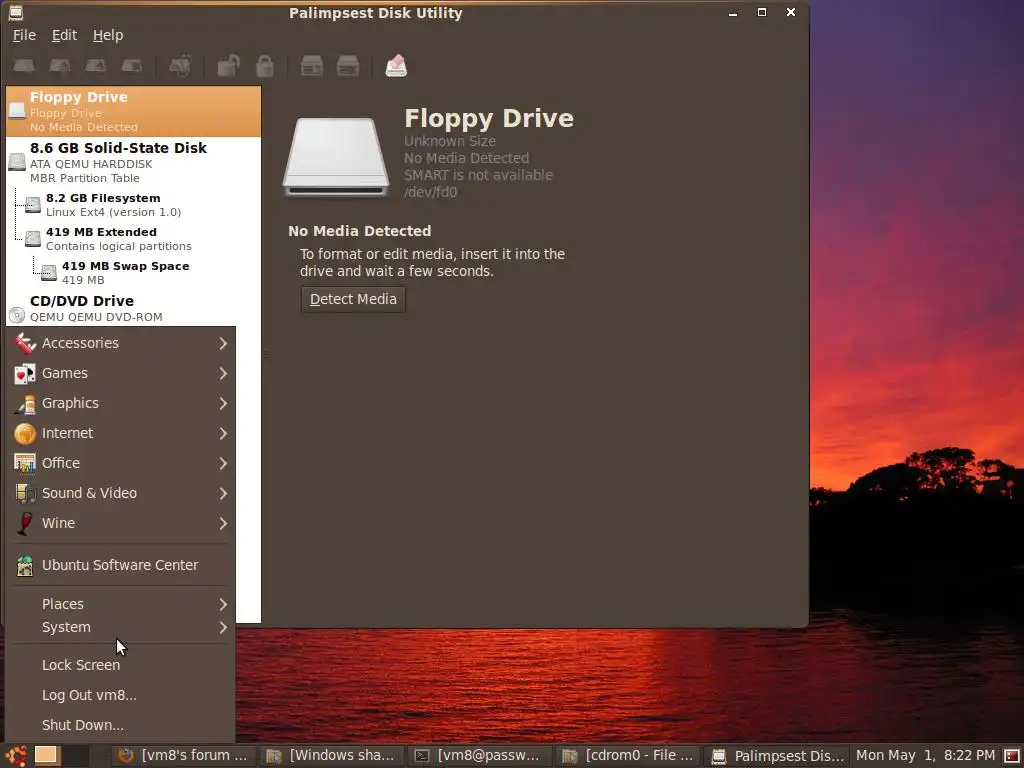
Task: Click the Erase disk toolbar icon
Action: (x=396, y=66)
